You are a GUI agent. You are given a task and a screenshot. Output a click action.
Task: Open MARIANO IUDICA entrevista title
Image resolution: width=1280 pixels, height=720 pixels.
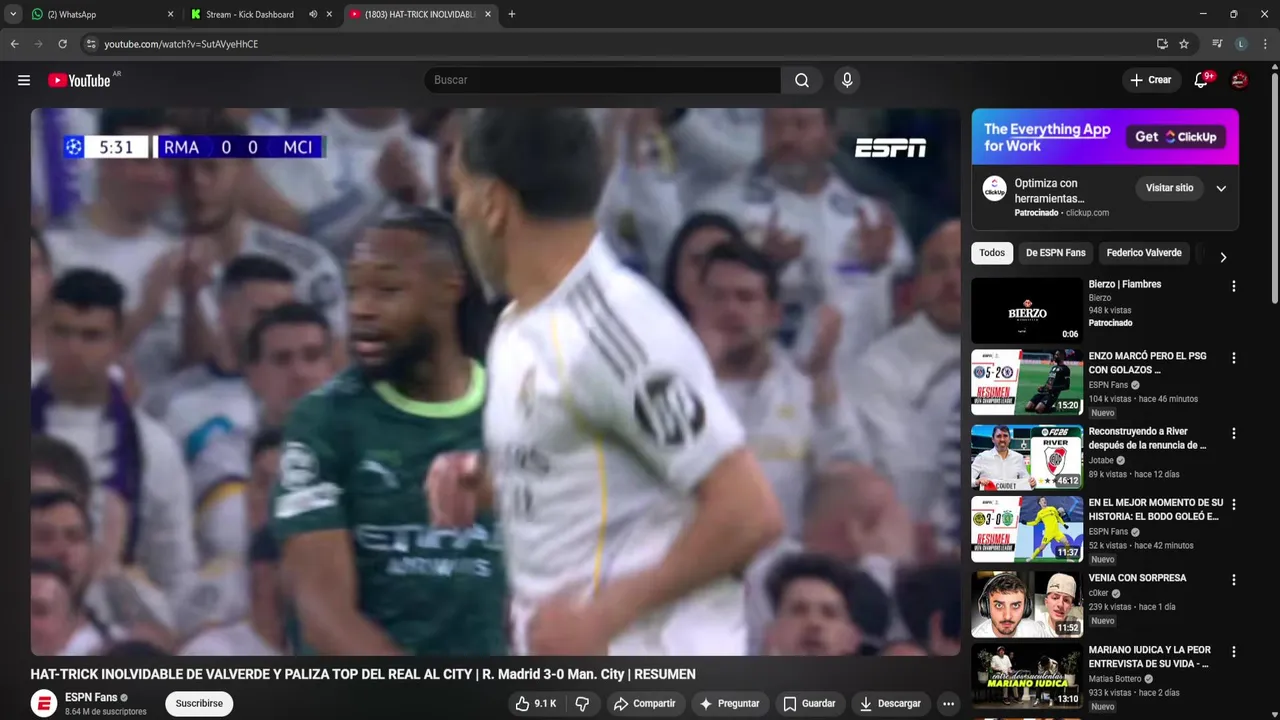tap(1150, 657)
